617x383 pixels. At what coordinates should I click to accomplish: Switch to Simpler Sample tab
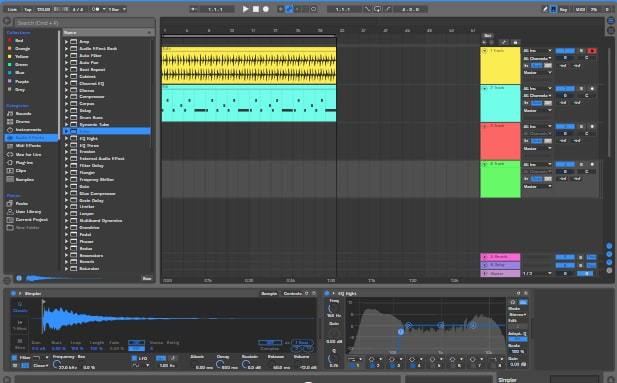(x=269, y=294)
